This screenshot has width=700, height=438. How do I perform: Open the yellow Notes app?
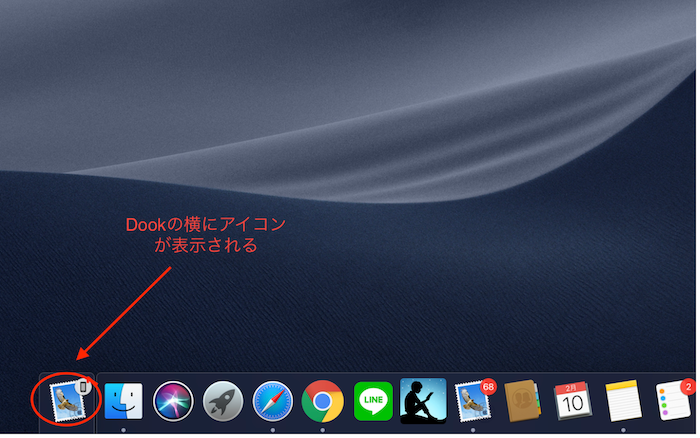pos(623,400)
